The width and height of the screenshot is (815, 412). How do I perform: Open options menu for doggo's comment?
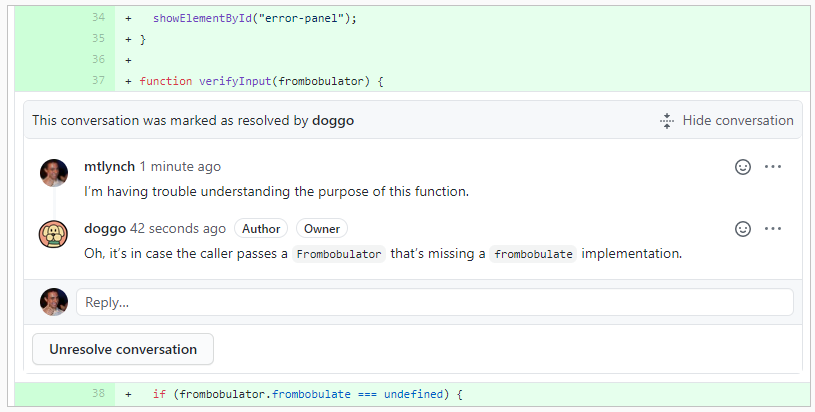tap(773, 229)
